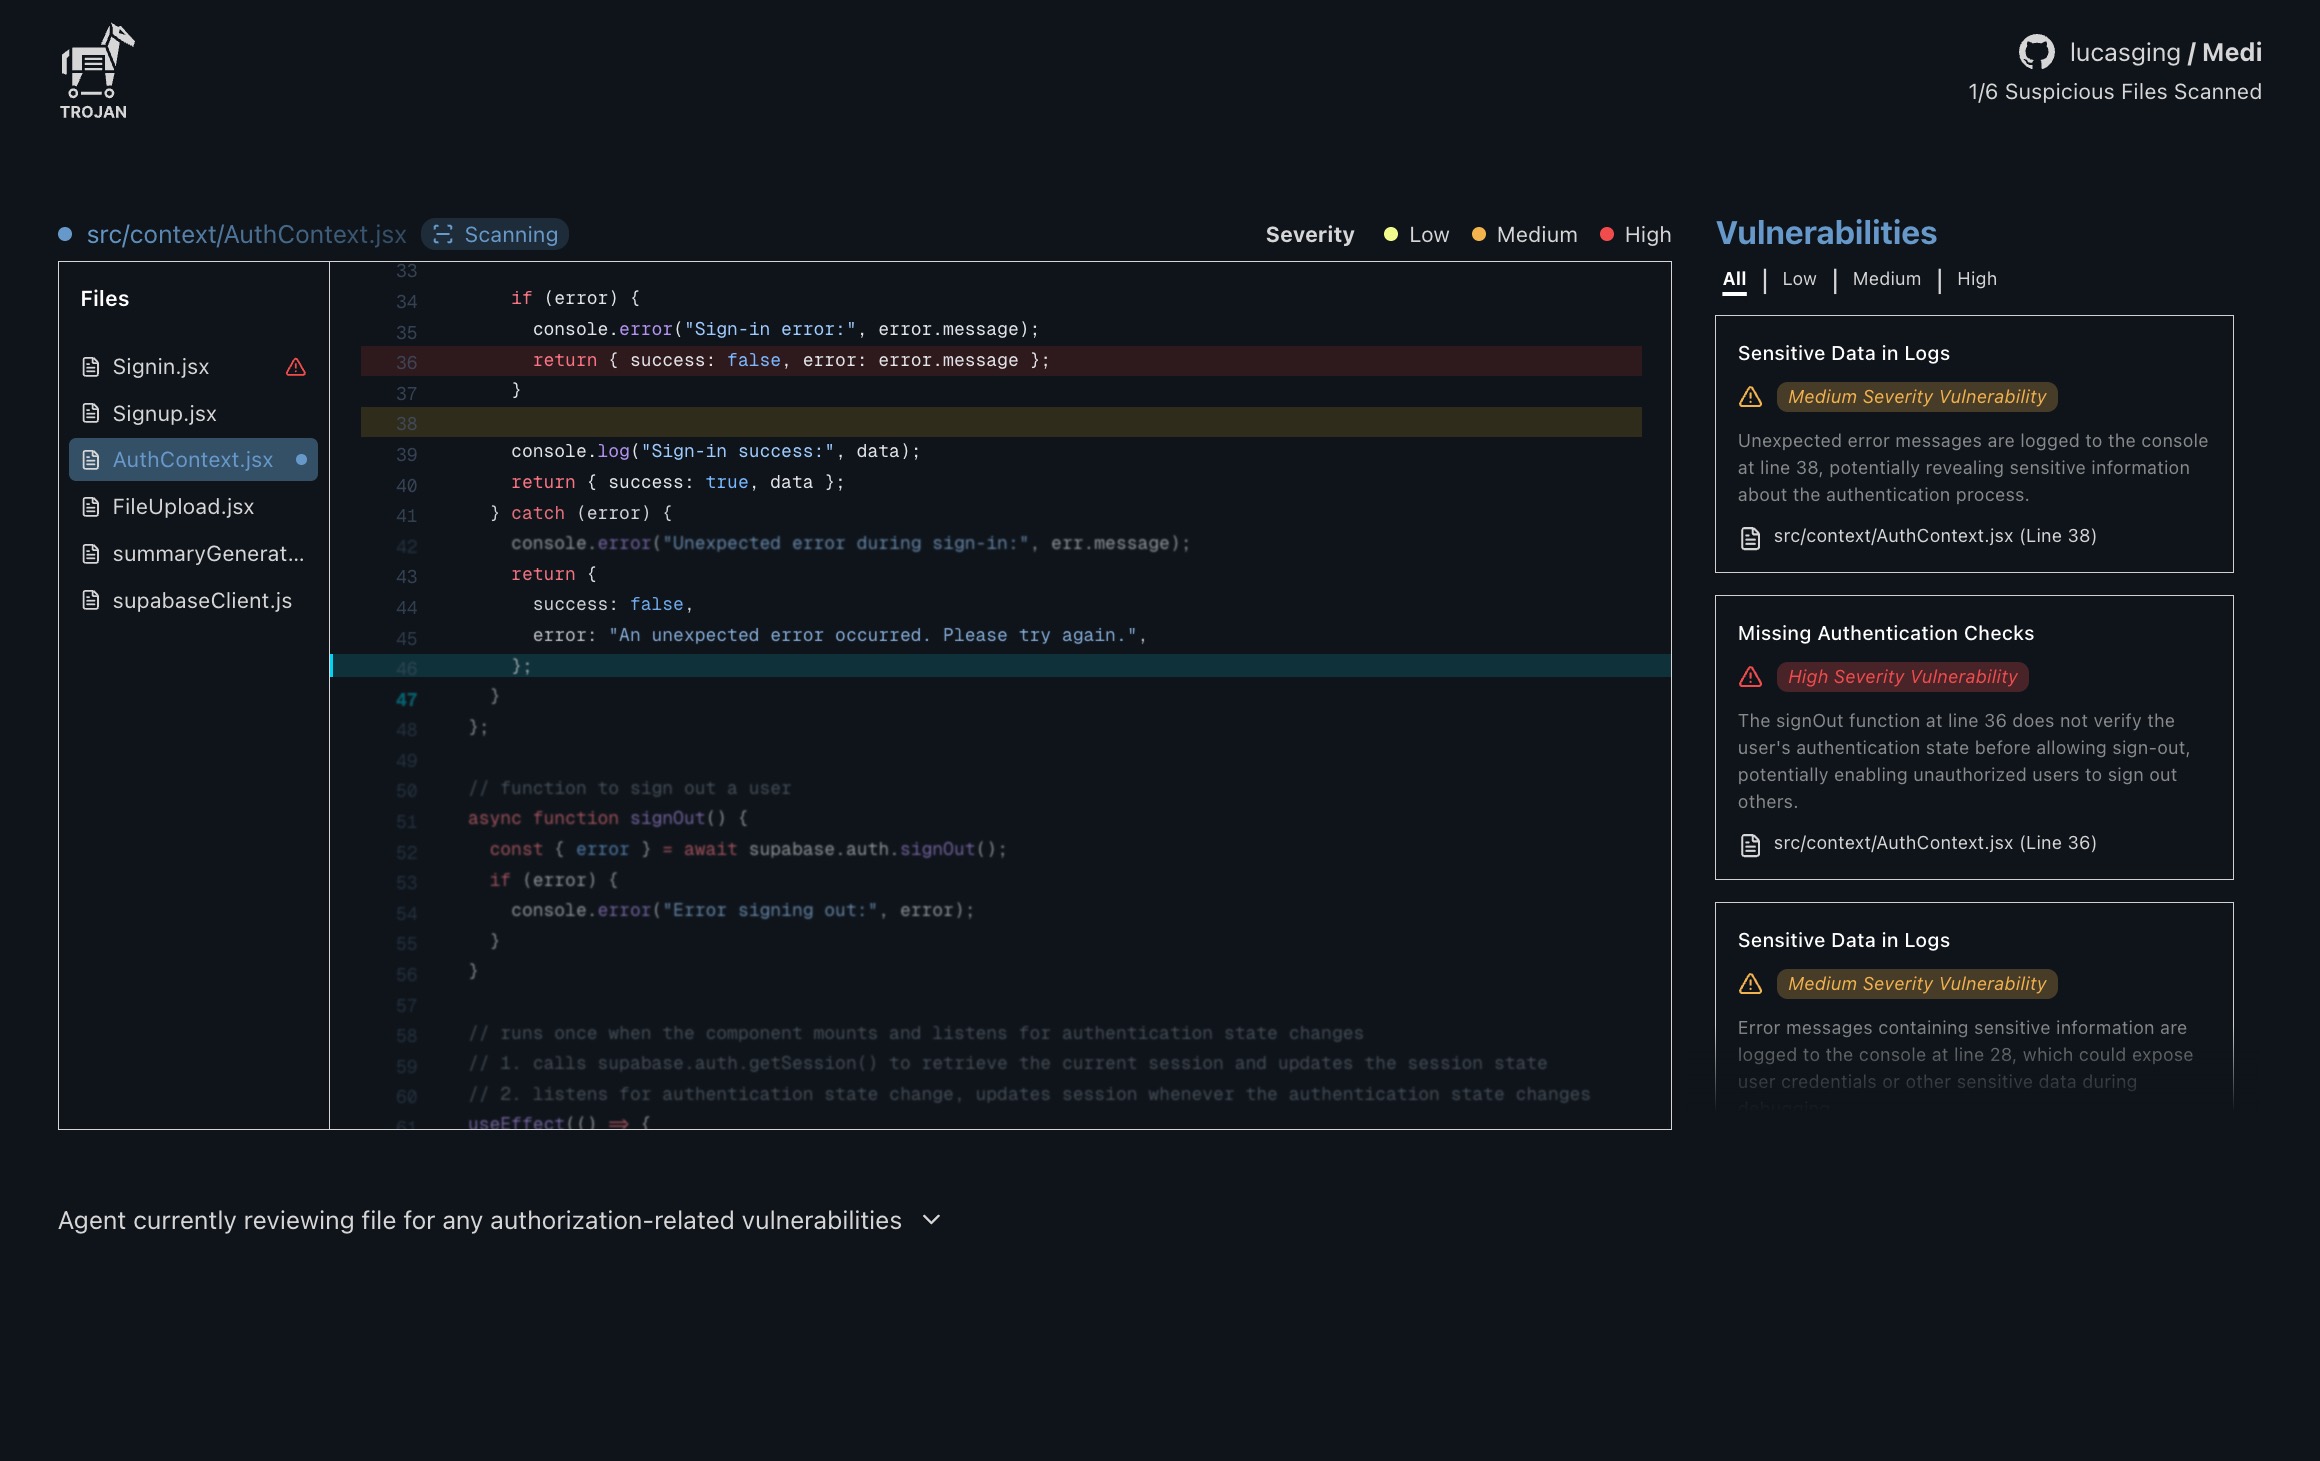Open src/context/AuthContext.jsx (Line 36) link
This screenshot has height=1461, width=2320.
(x=1934, y=843)
